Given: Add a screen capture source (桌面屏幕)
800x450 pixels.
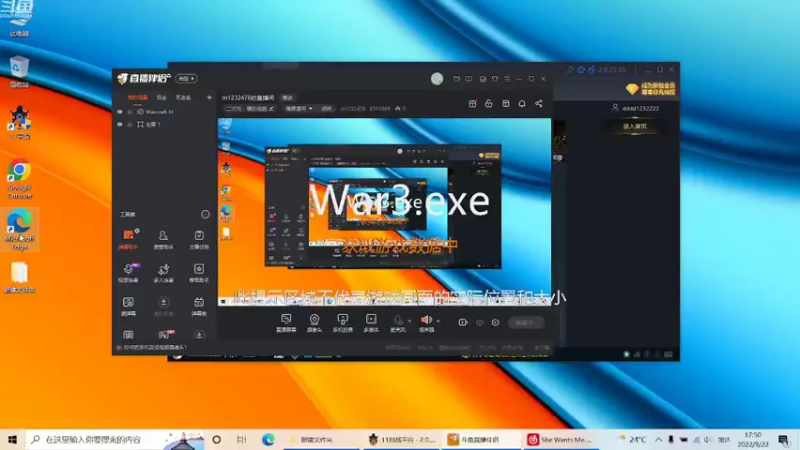Looking at the screenshot, I should [286, 323].
